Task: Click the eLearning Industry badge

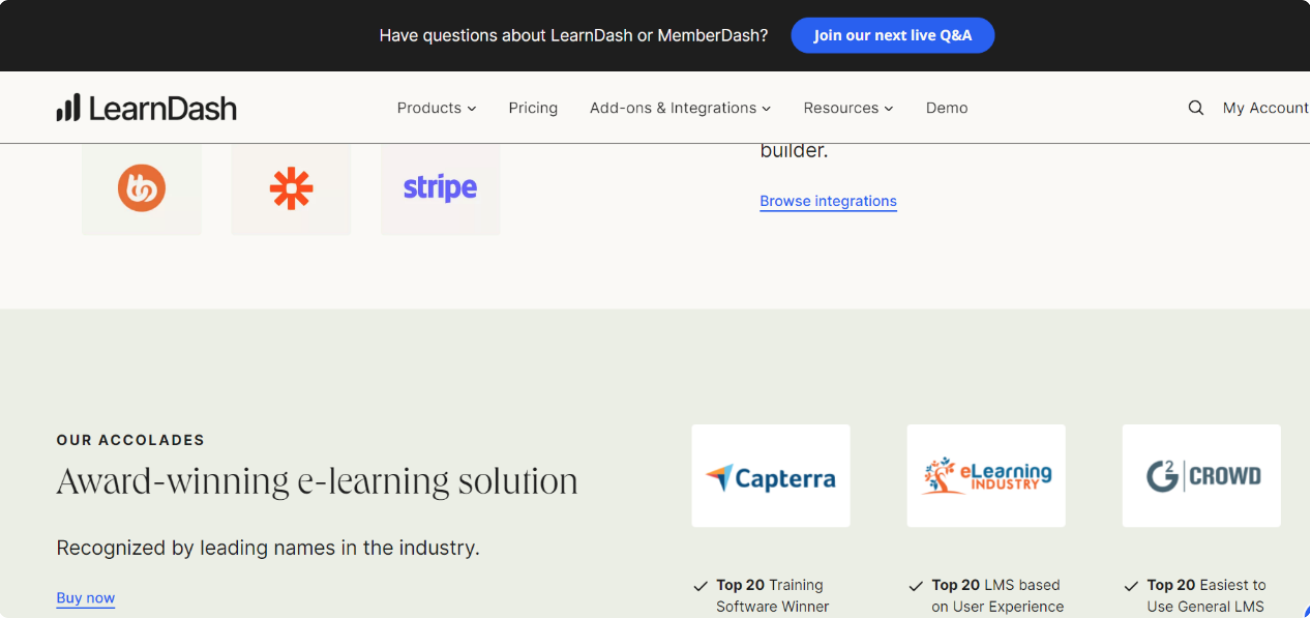Action: (985, 475)
